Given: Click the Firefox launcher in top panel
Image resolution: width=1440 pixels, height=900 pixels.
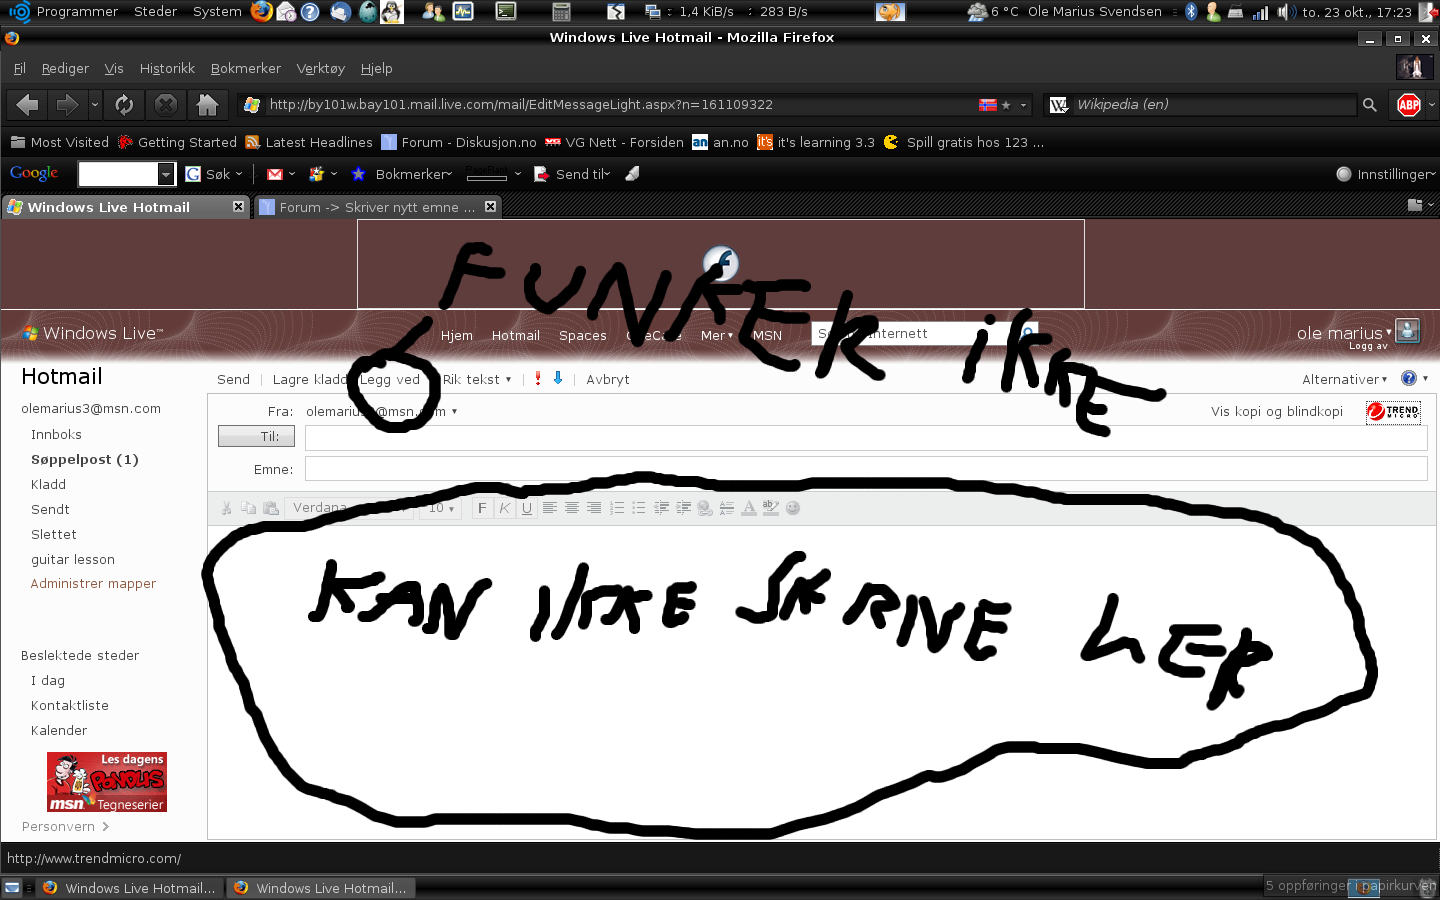Looking at the screenshot, I should pos(261,12).
